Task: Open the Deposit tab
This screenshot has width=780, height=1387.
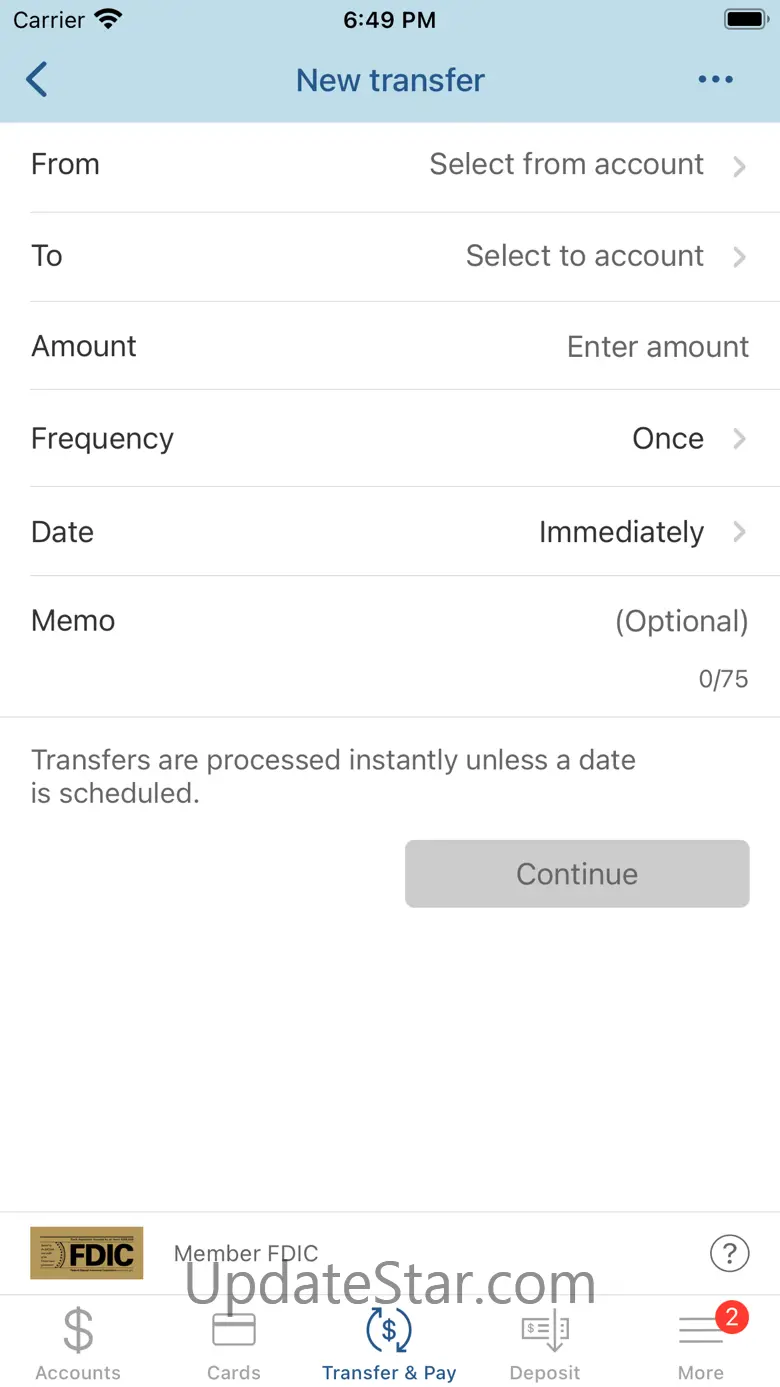Action: [x=545, y=1342]
